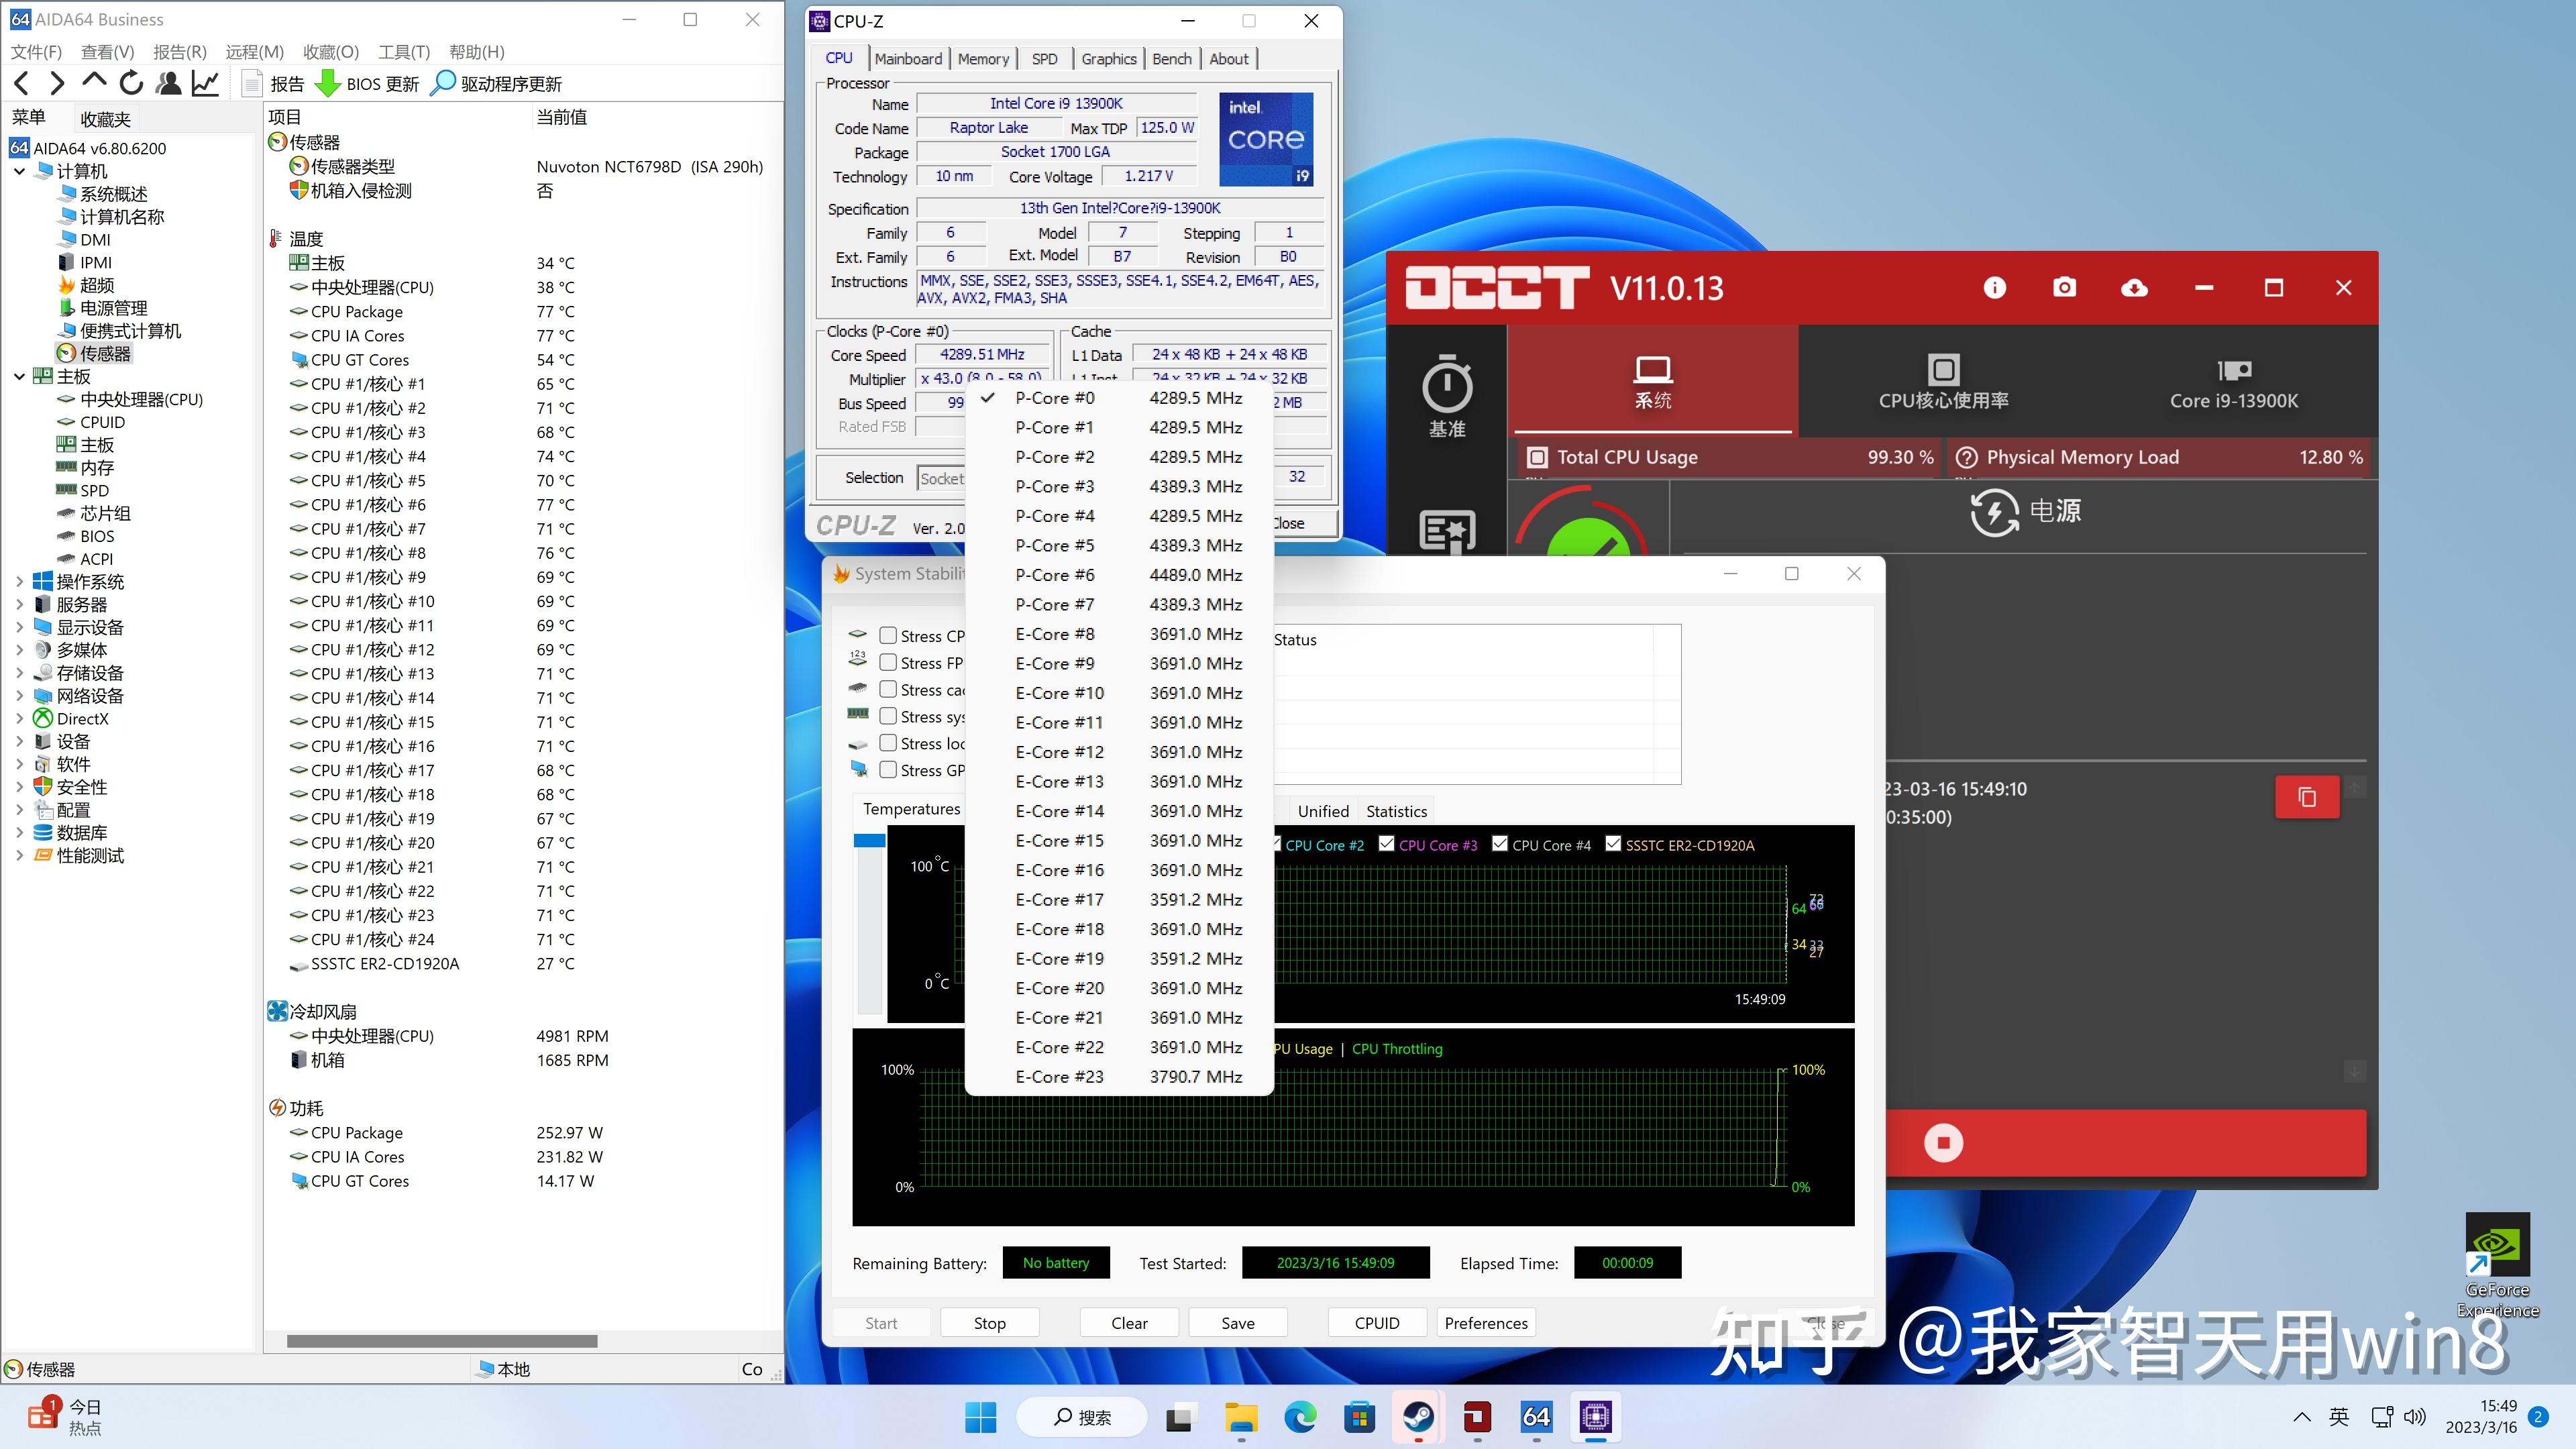This screenshot has height=1449, width=2576.
Task: Switch to the CPU-Z Memory tab
Action: (x=982, y=59)
